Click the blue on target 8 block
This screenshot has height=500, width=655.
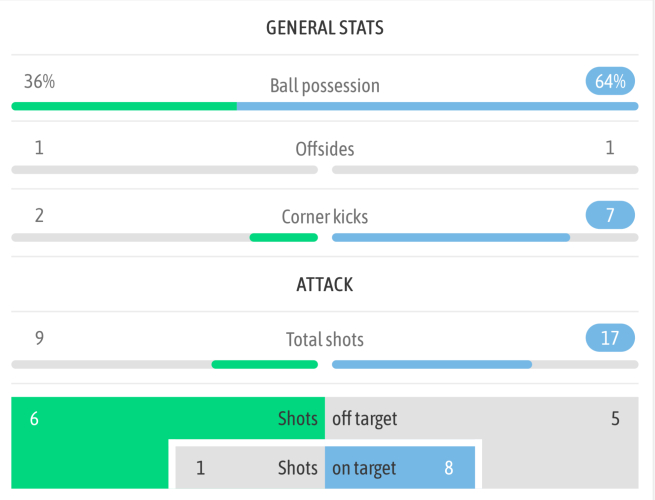tap(399, 468)
